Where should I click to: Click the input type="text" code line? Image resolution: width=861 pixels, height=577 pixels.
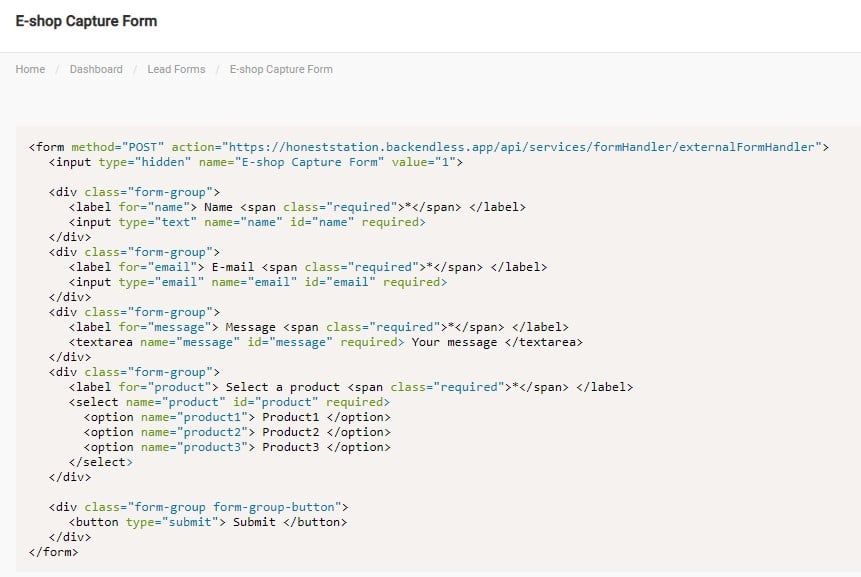(247, 222)
